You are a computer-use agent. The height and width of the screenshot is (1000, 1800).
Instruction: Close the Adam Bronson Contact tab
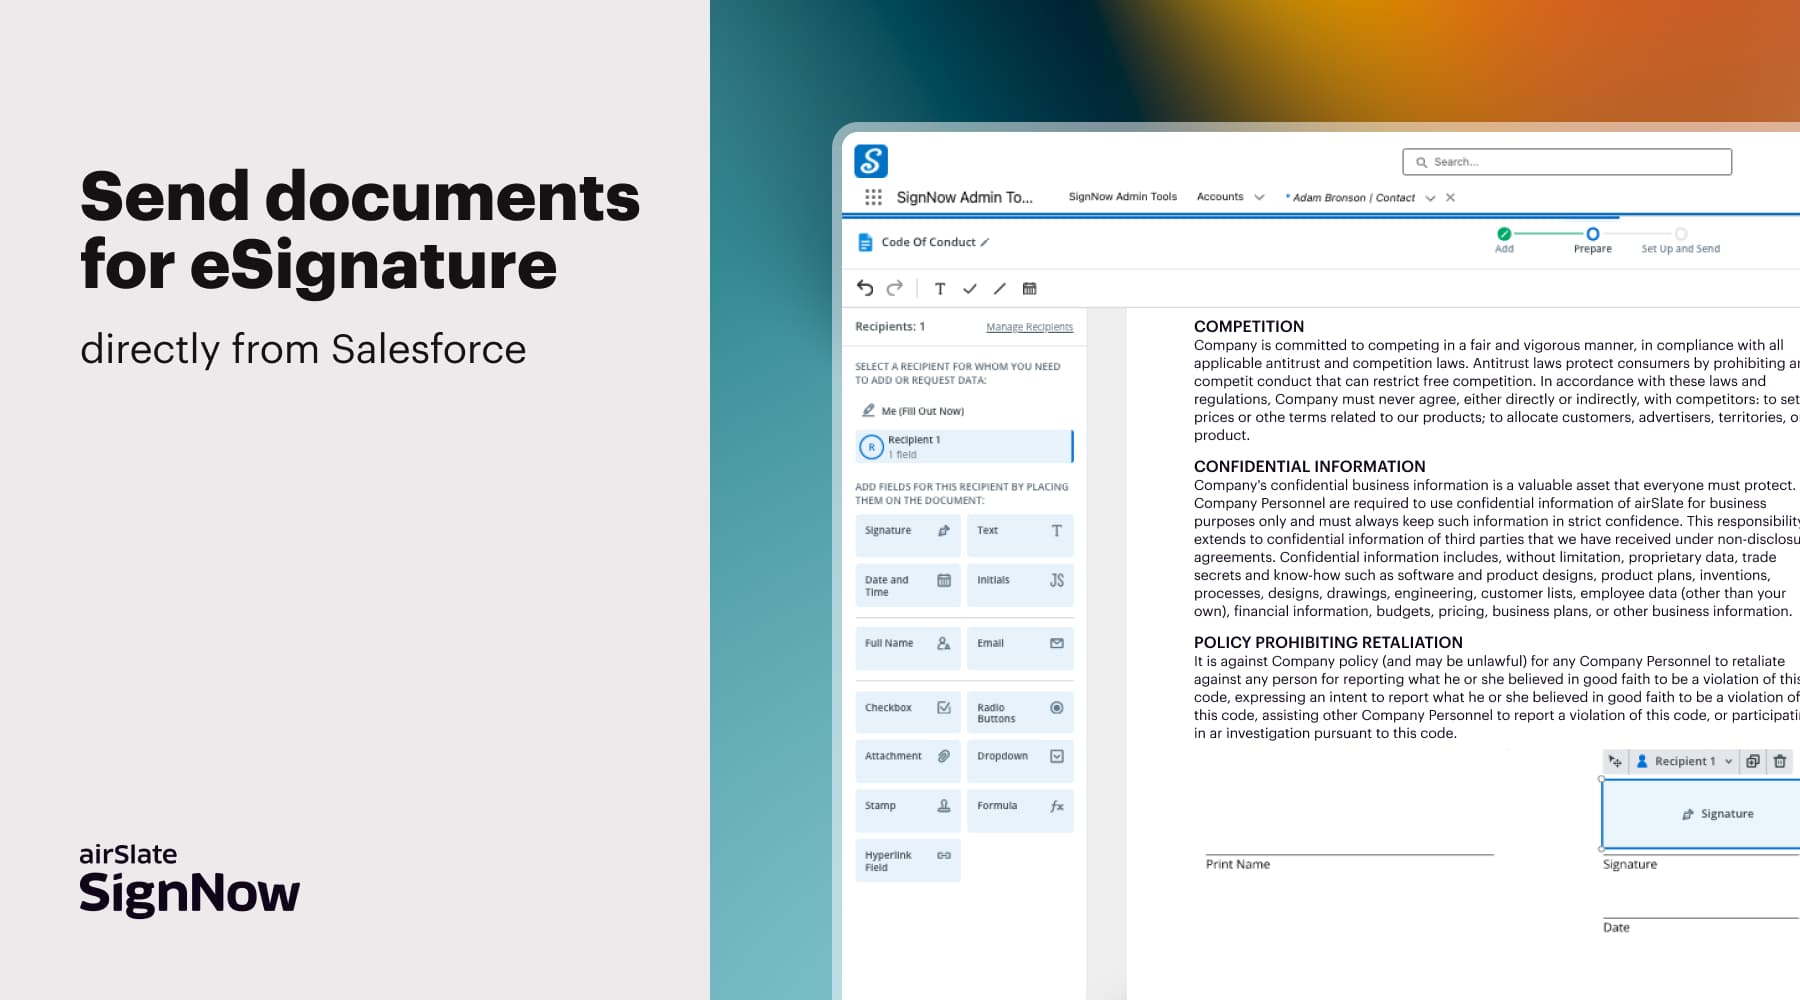[x=1450, y=198]
